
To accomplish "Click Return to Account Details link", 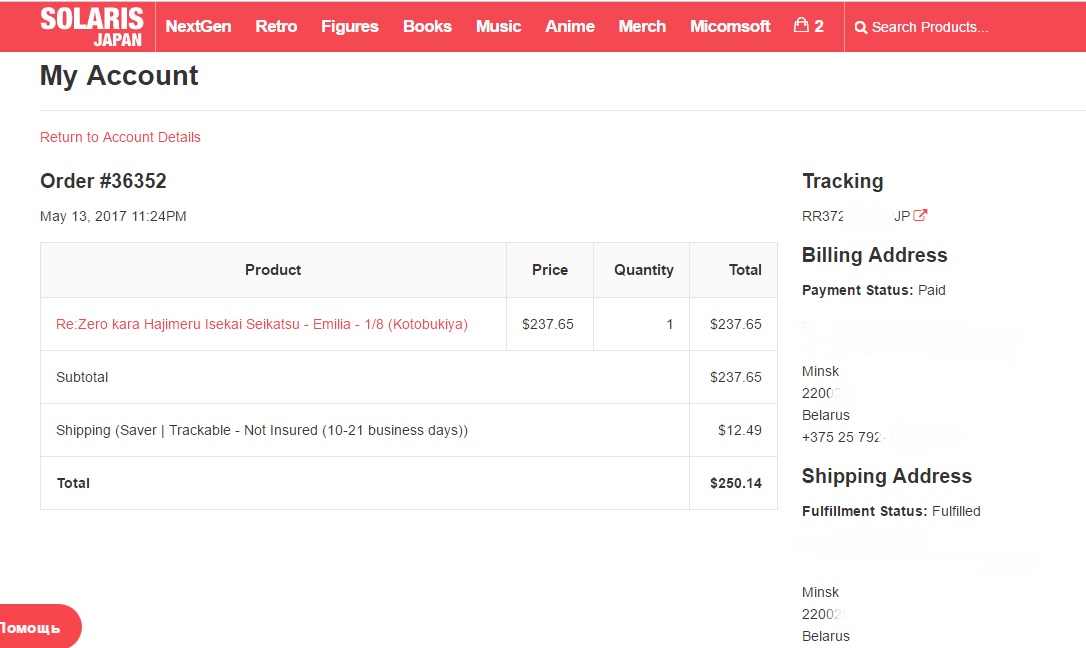I will pos(120,137).
